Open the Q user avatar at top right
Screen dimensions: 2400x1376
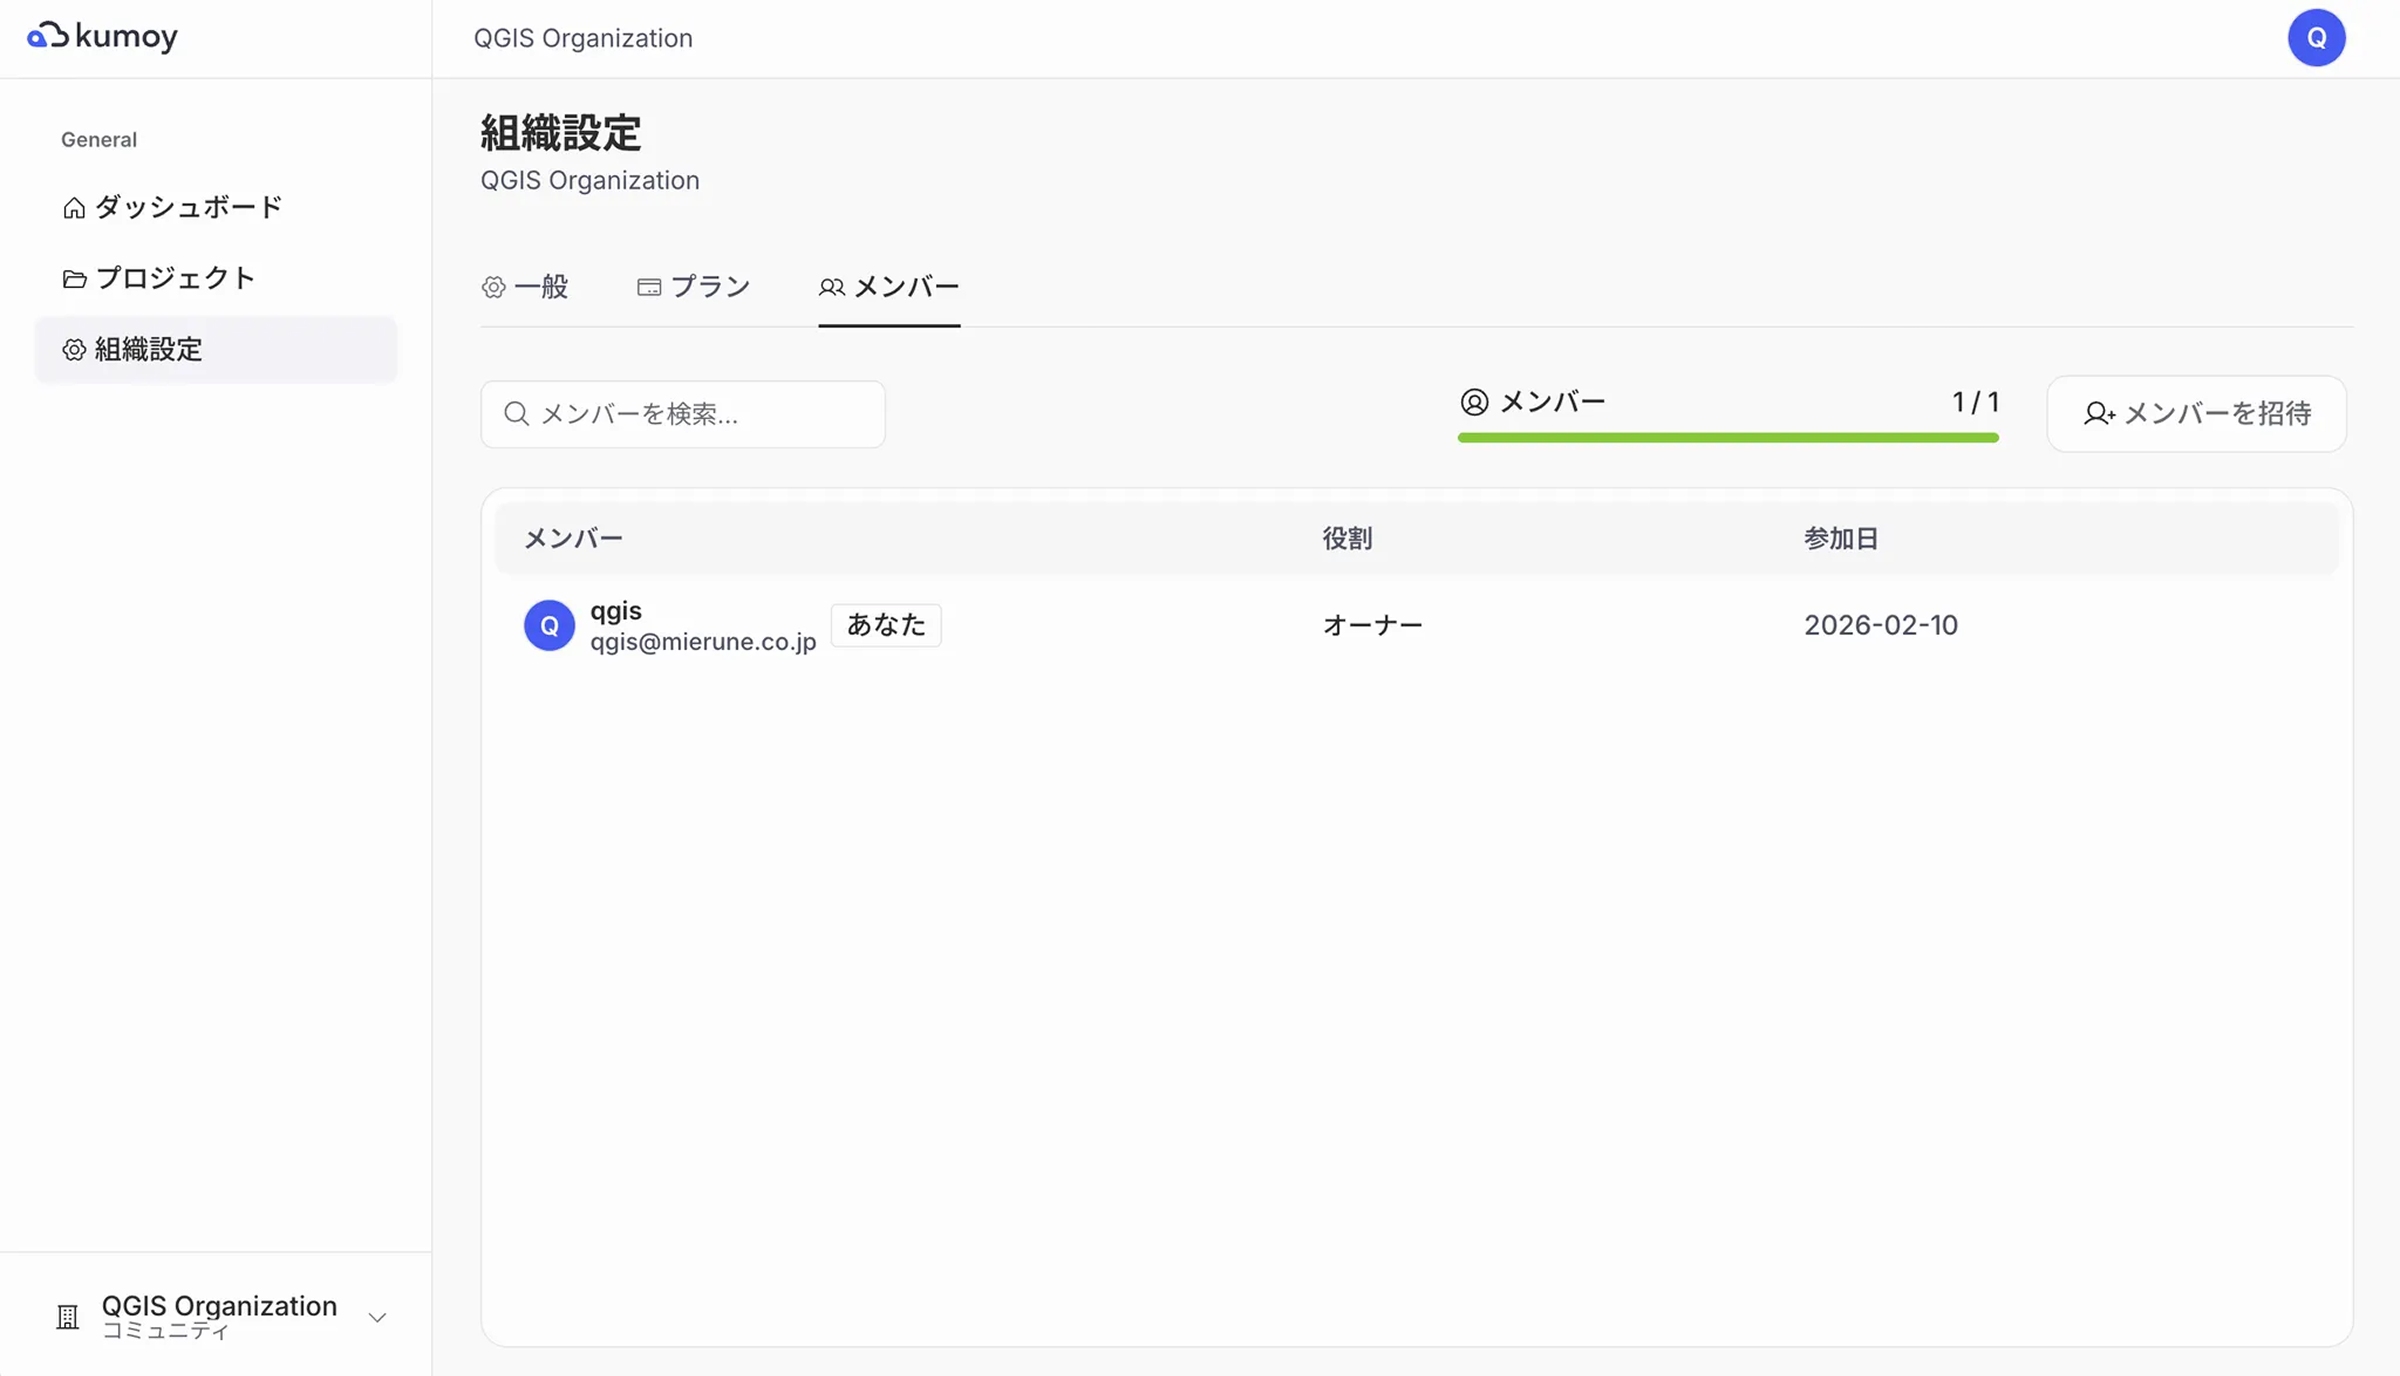pyautogui.click(x=2316, y=38)
